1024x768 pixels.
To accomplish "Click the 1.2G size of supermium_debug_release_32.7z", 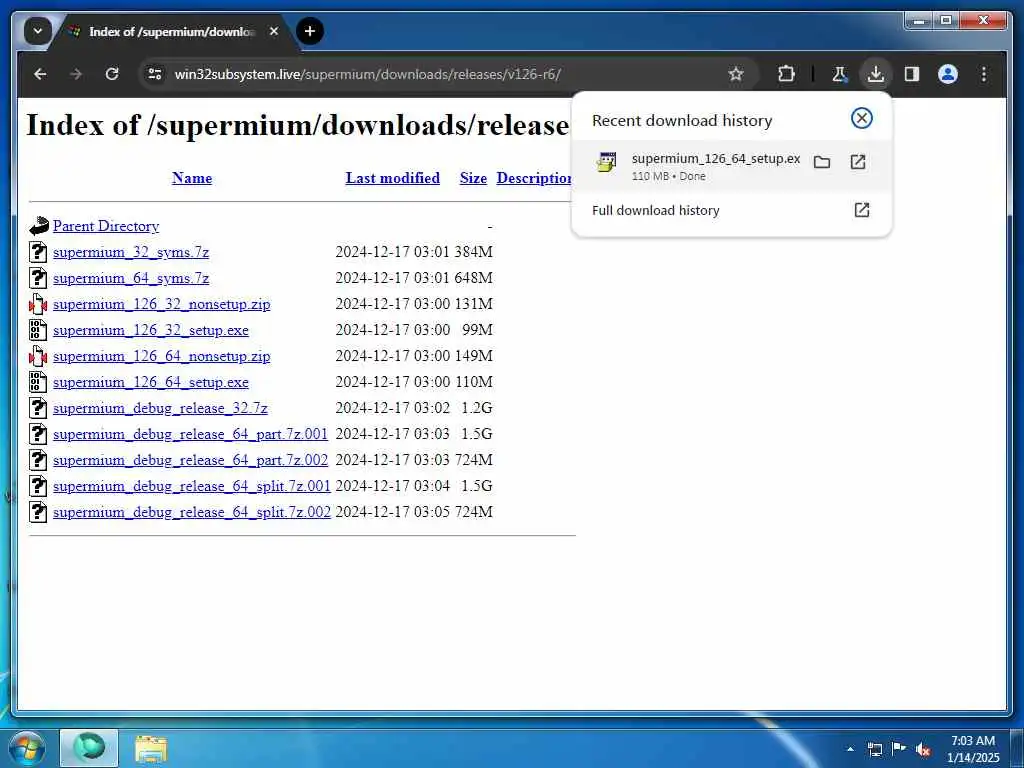I will [x=477, y=408].
